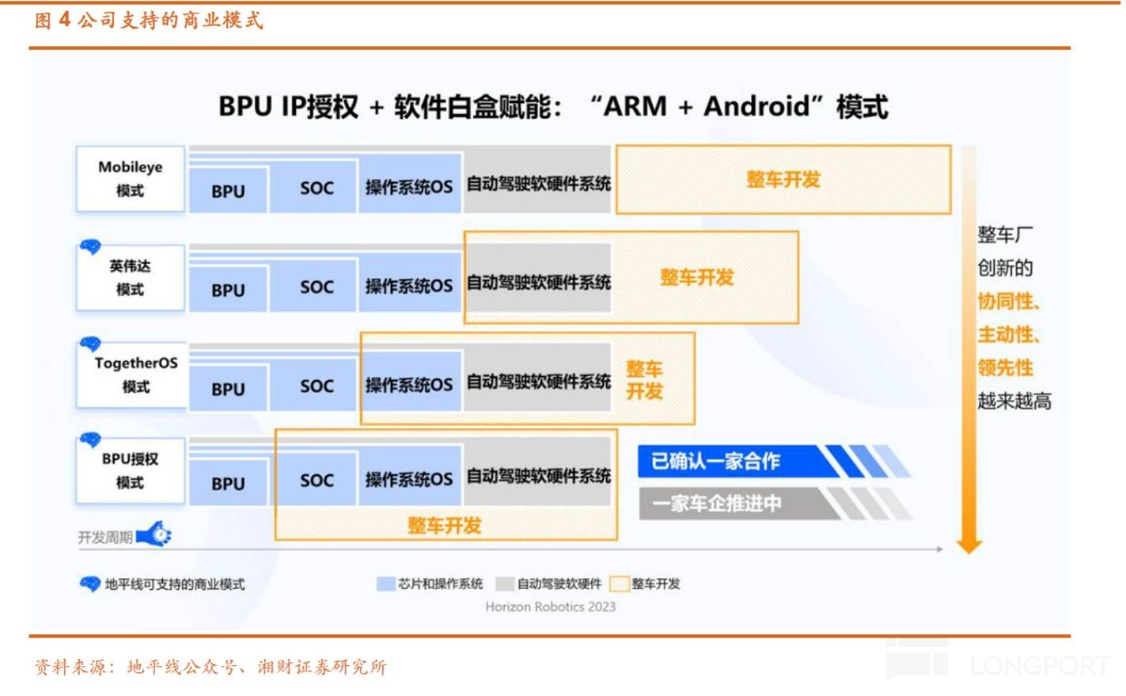Click the Horizon logo above BPU授权模式 box
The image size is (1126, 696).
(x=90, y=440)
